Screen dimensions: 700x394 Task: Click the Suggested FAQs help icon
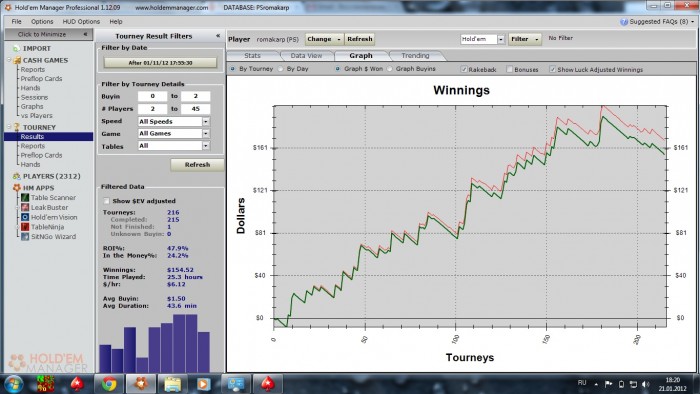point(624,22)
